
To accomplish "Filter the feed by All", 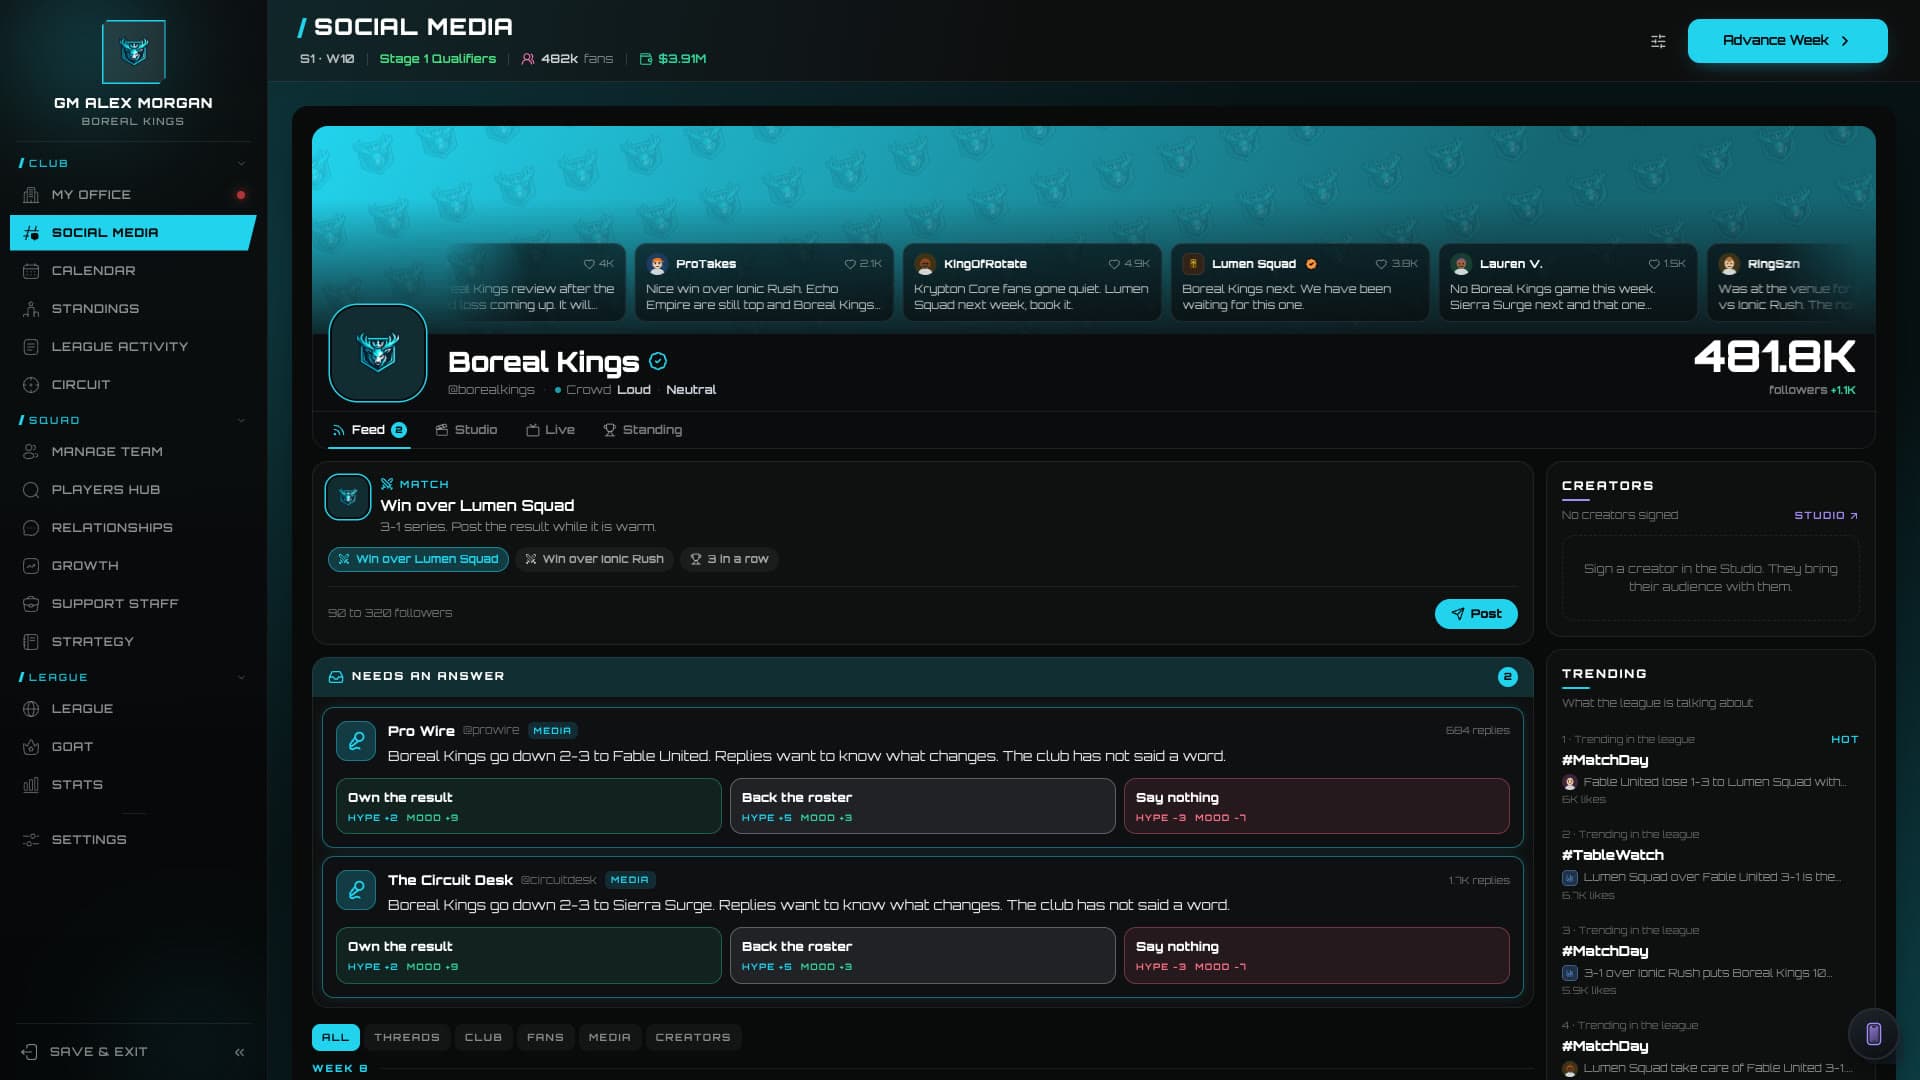I will (335, 1037).
